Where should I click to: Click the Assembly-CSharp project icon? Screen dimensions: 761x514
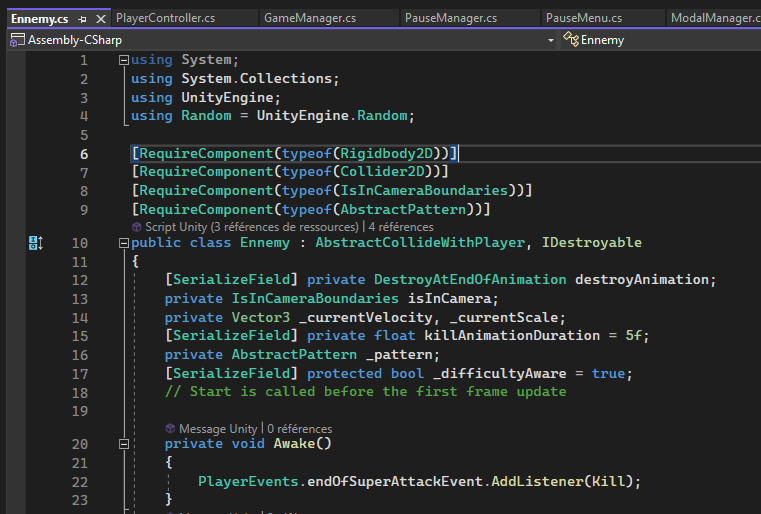(x=17, y=40)
